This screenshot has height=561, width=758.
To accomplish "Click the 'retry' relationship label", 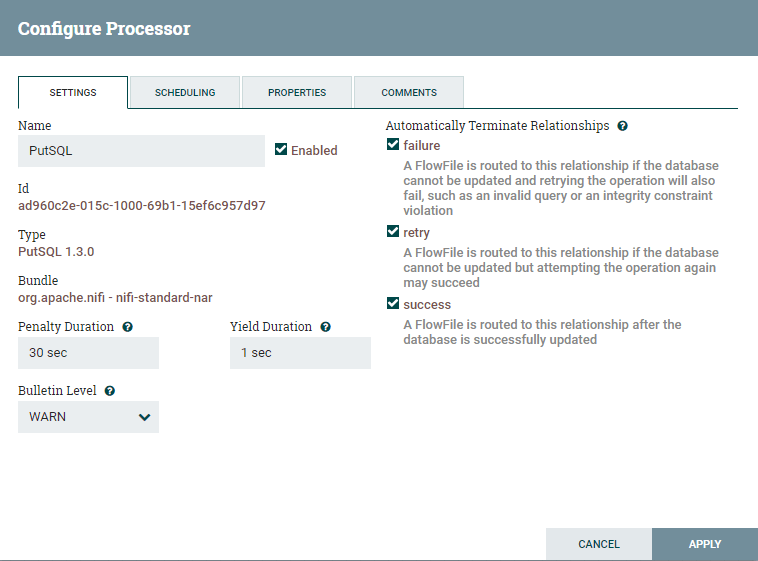I will (416, 233).
